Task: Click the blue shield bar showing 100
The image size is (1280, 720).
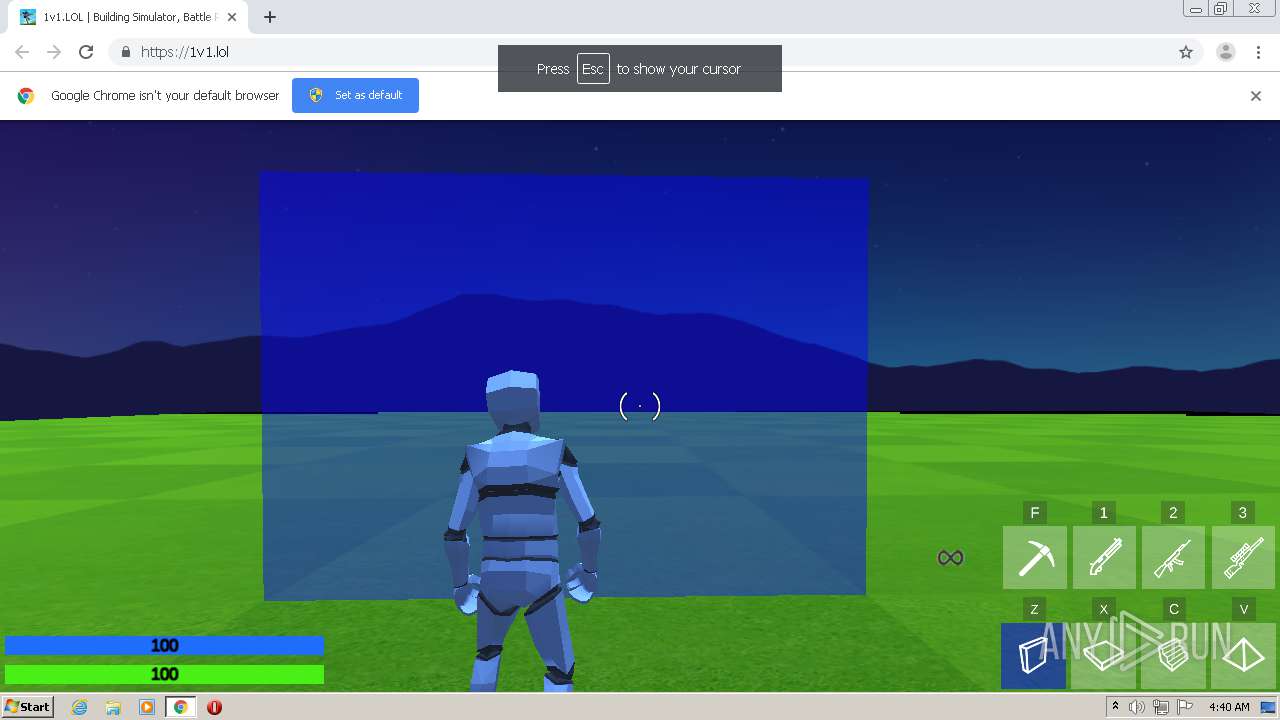Action: pyautogui.click(x=164, y=646)
